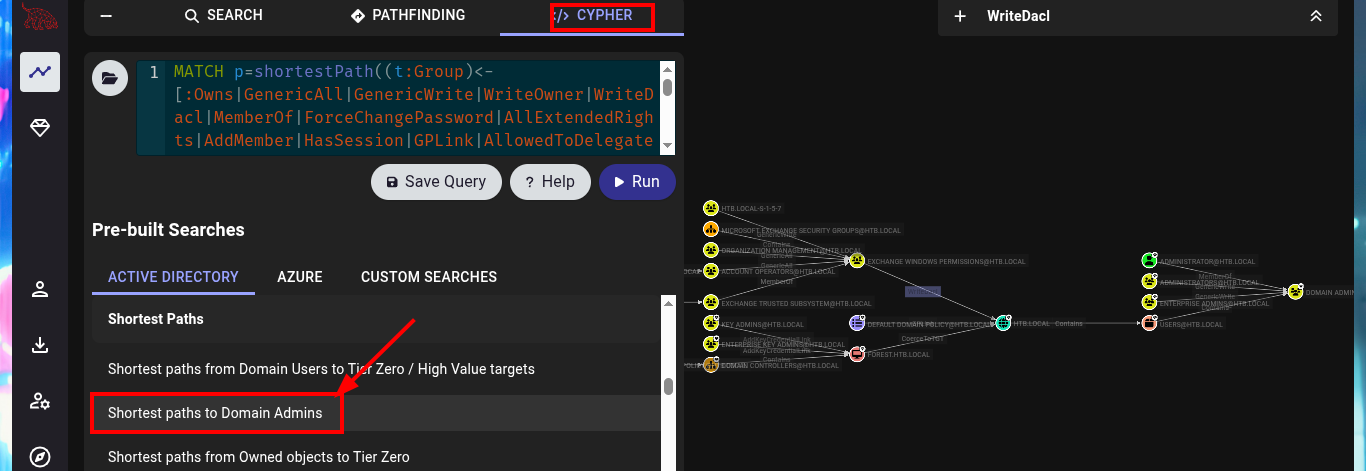This screenshot has height=471, width=1366.
Task: Click the Pre-built Searches heading
Action: (168, 229)
